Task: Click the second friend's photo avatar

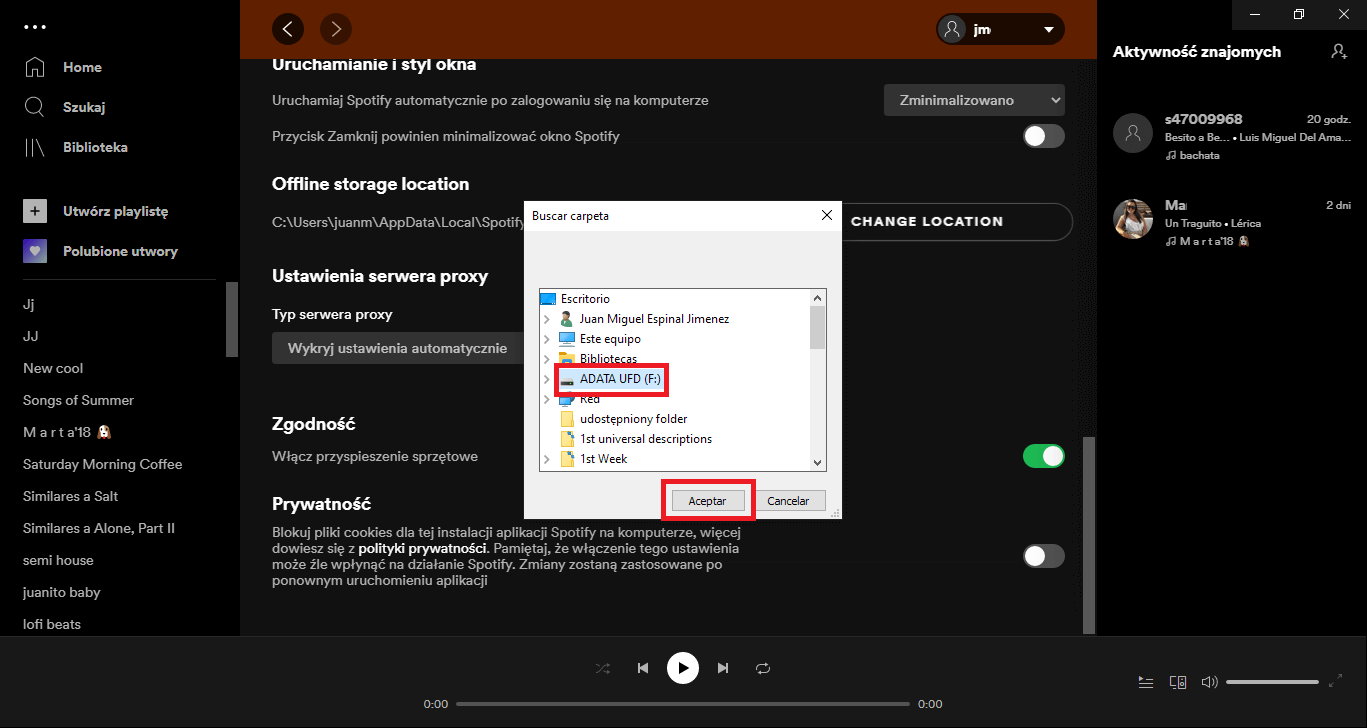Action: 1133,218
